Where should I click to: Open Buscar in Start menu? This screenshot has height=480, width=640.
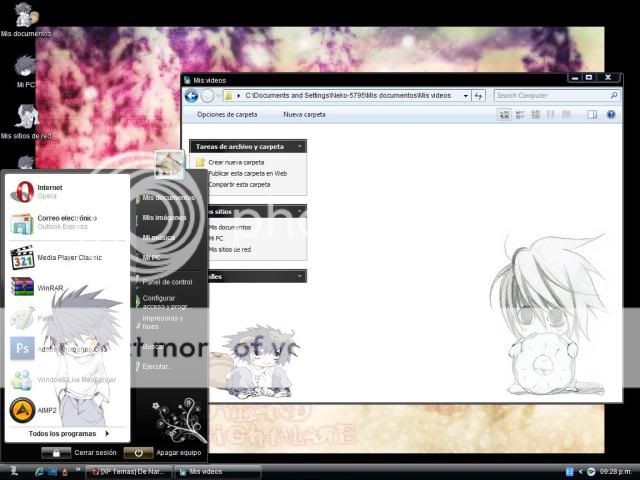pos(153,347)
